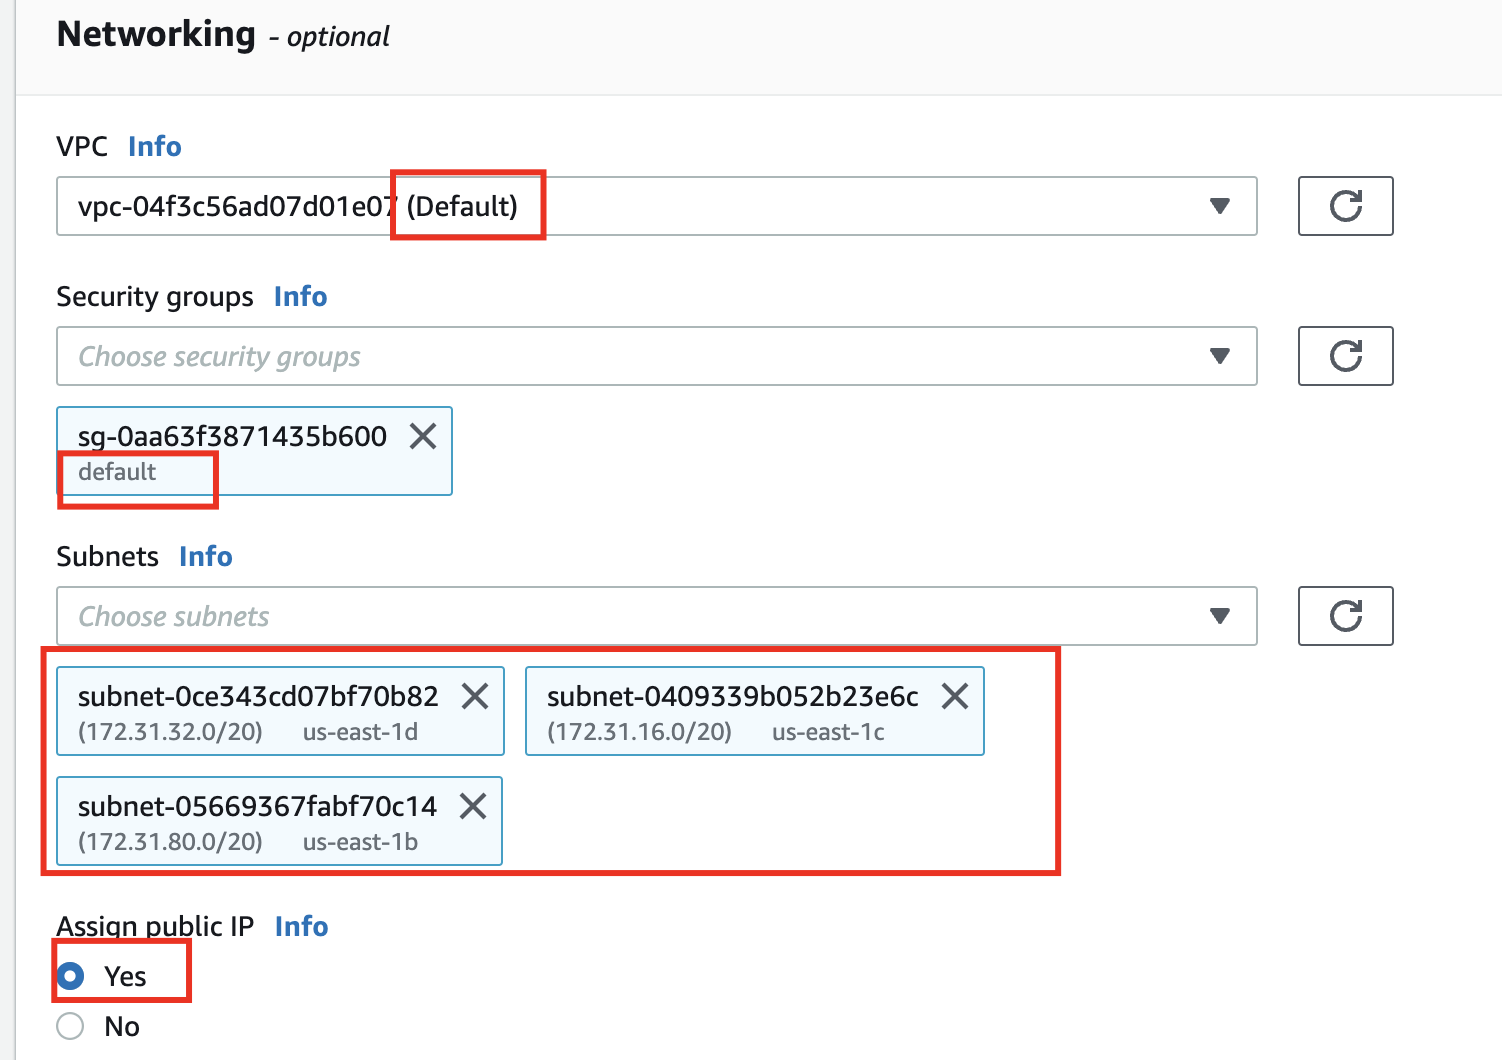The image size is (1502, 1060).
Task: Click the refresh button beside Subnets
Action: pos(1345,616)
